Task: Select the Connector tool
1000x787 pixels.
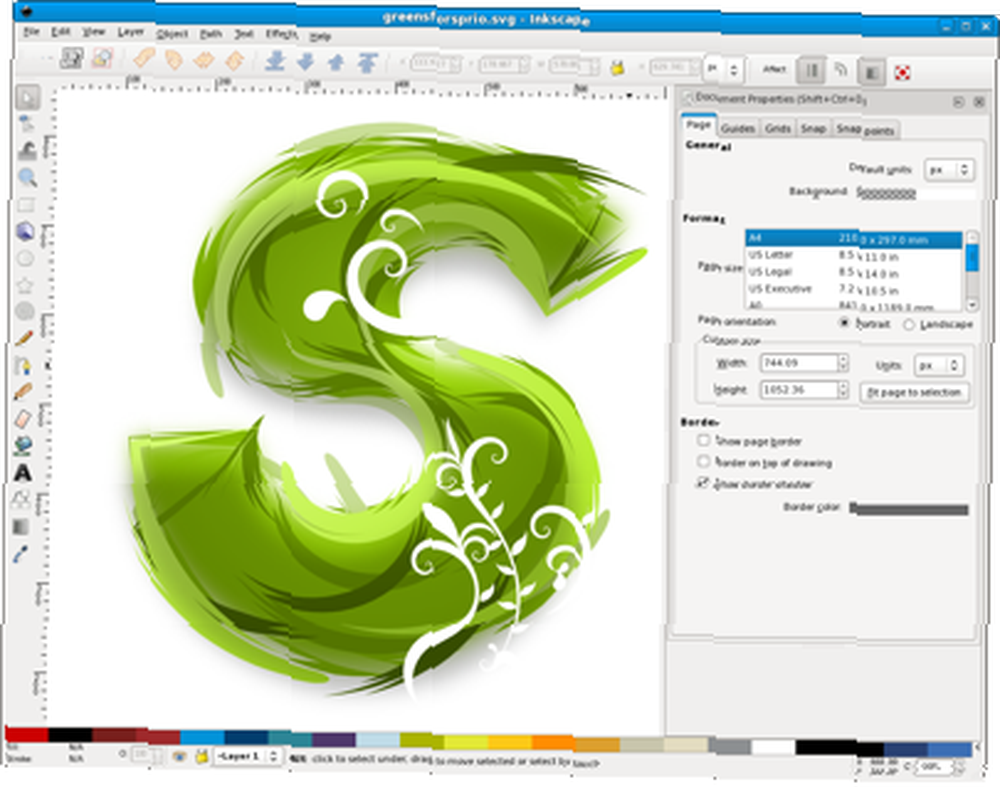Action: [x=22, y=499]
